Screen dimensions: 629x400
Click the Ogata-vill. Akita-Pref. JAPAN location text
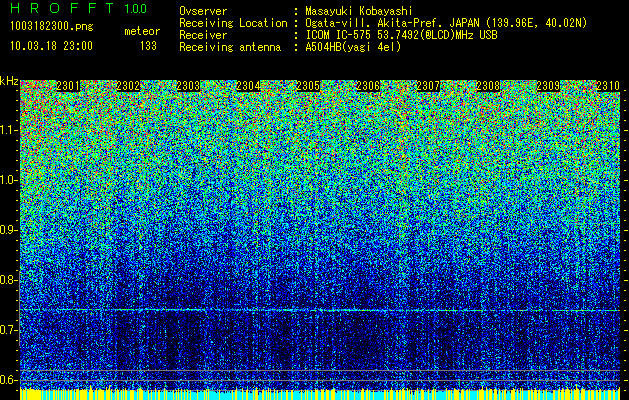(446, 23)
